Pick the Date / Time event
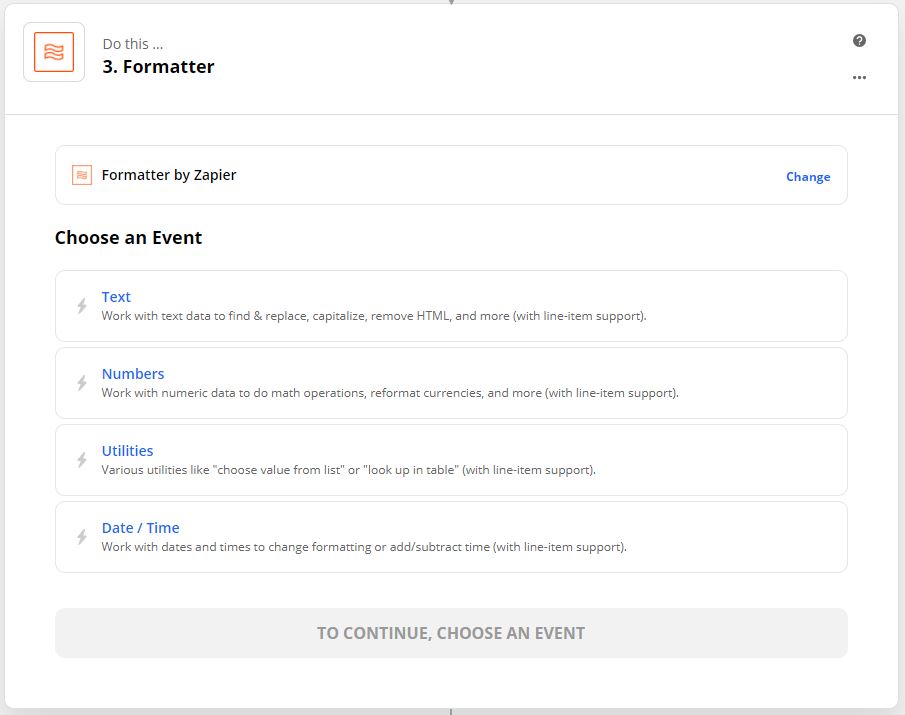Image resolution: width=905 pixels, height=715 pixels. (x=451, y=537)
